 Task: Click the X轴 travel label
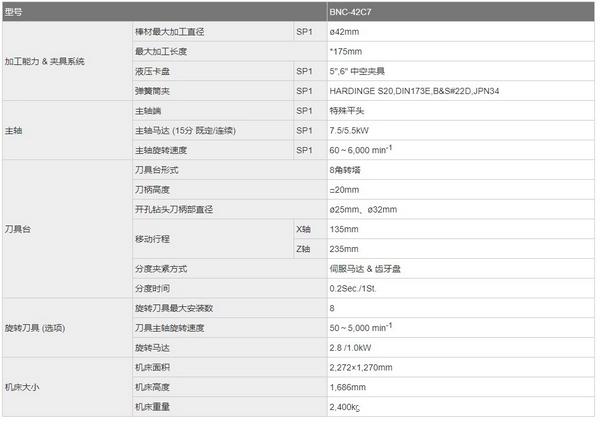pyautogui.click(x=304, y=229)
